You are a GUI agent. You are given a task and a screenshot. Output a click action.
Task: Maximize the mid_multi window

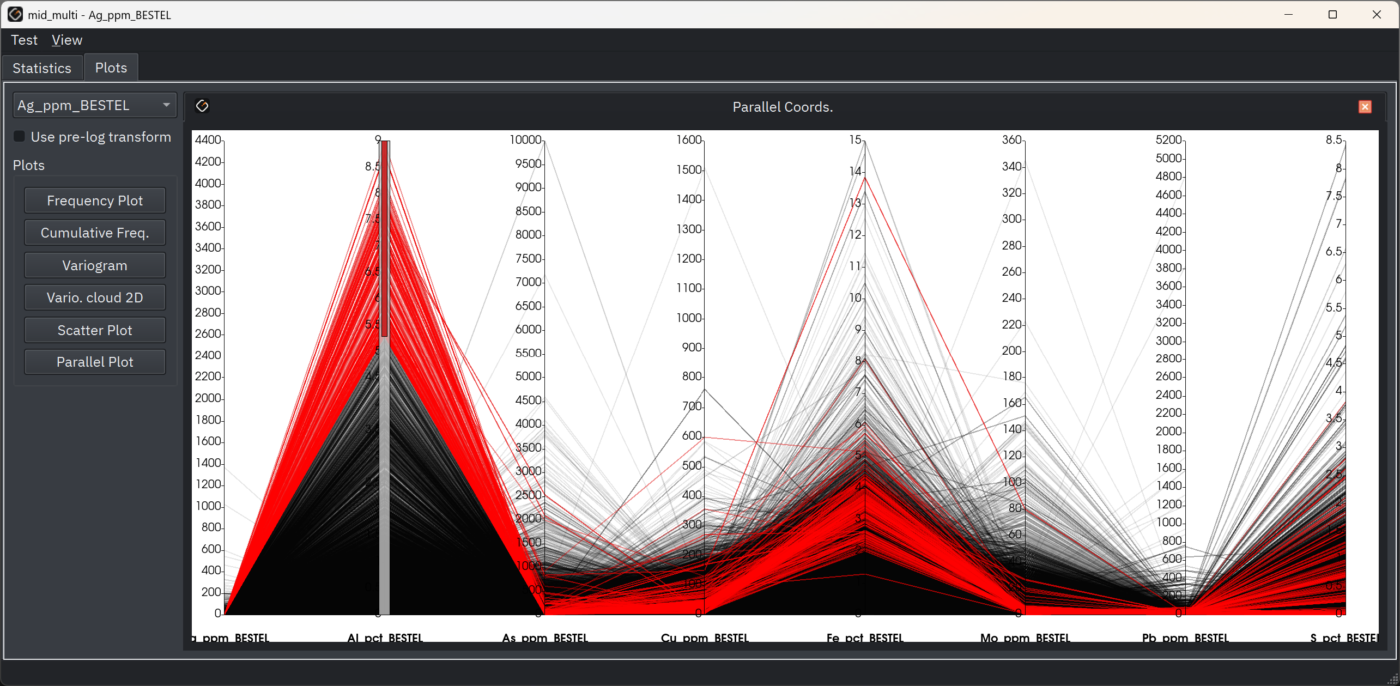tap(1333, 14)
